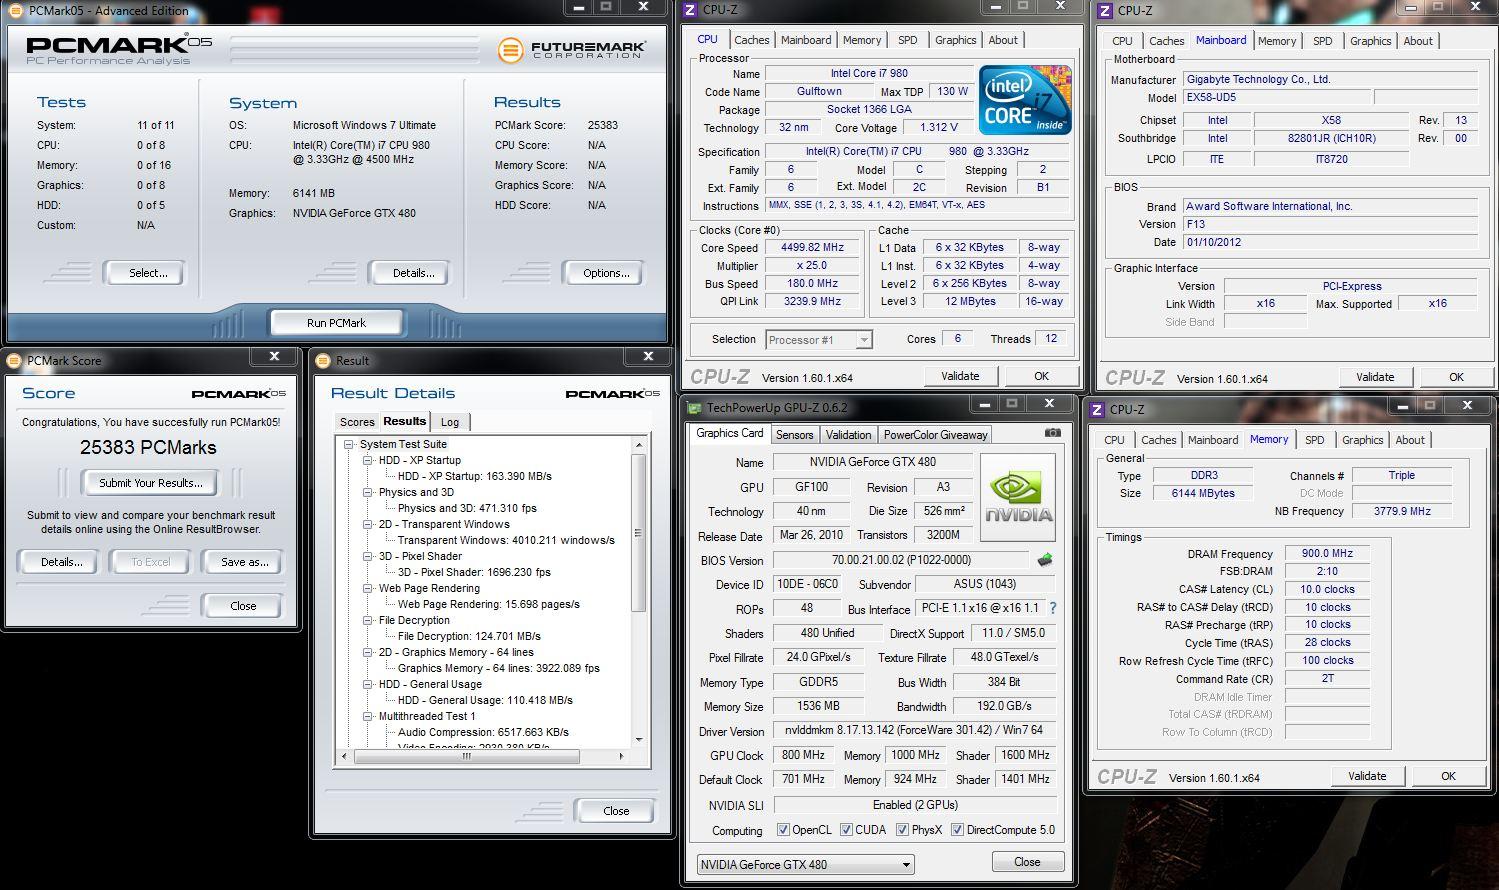Open the NVIDIA GeForce GTX 480 dropdown

pyautogui.click(x=805, y=864)
